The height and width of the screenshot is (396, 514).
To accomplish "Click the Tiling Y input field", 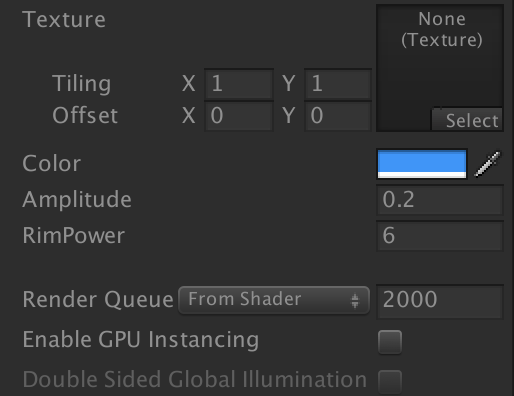I will tap(338, 84).
